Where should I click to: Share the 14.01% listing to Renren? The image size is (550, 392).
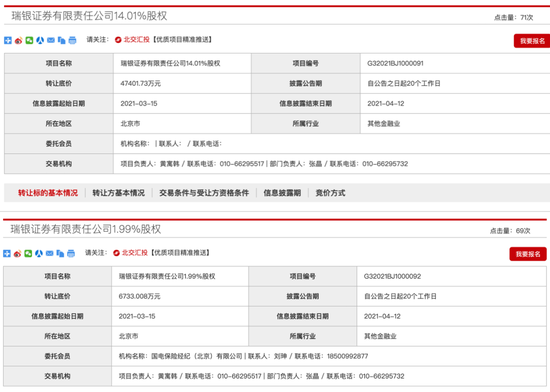pyautogui.click(x=40, y=40)
